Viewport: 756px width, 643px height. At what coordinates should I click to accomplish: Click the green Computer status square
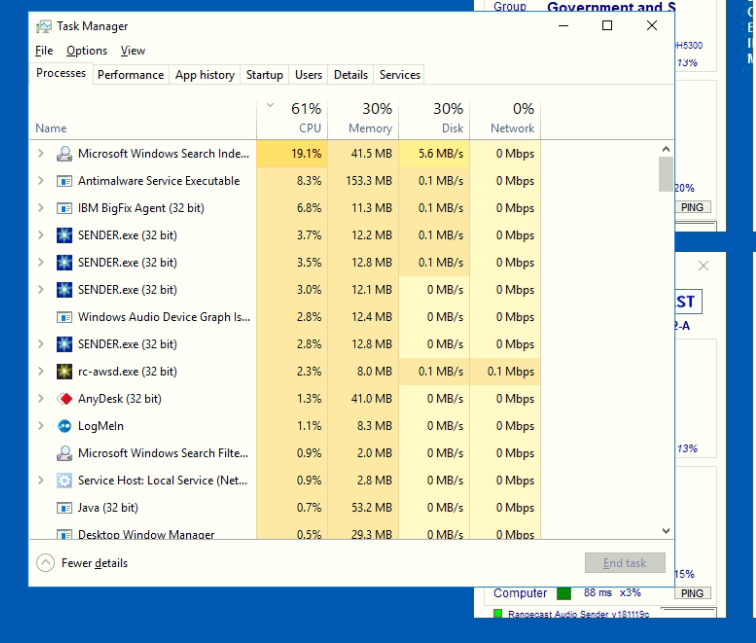(x=564, y=593)
